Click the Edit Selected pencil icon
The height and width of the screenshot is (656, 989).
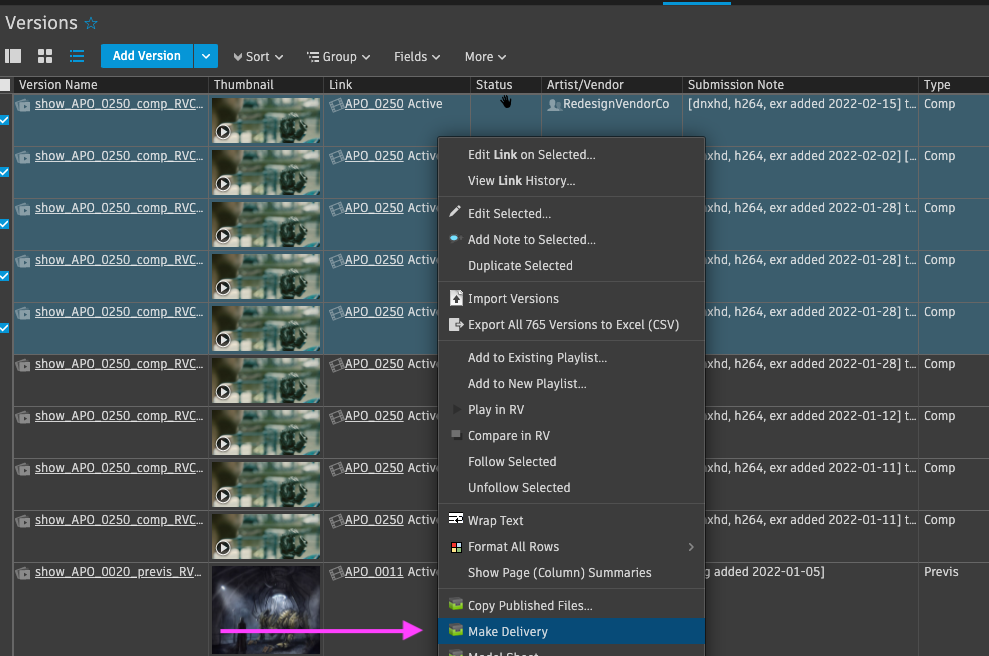[455, 212]
